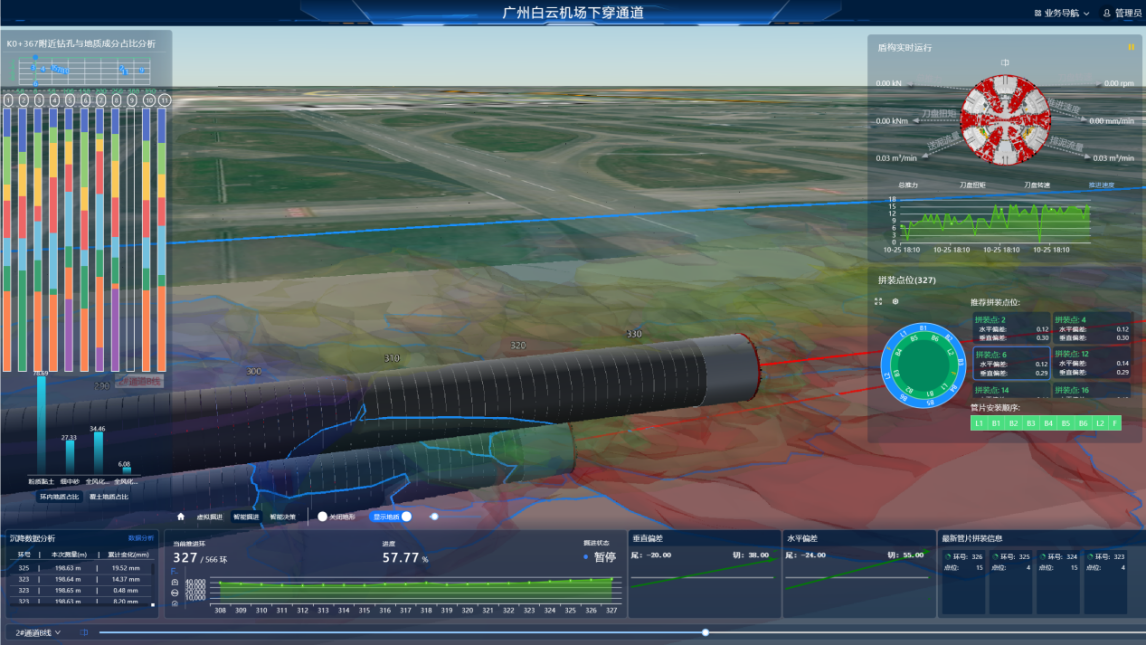1146x645 pixels.
Task: Click the home icon in the center toolbar
Action: coord(181,517)
